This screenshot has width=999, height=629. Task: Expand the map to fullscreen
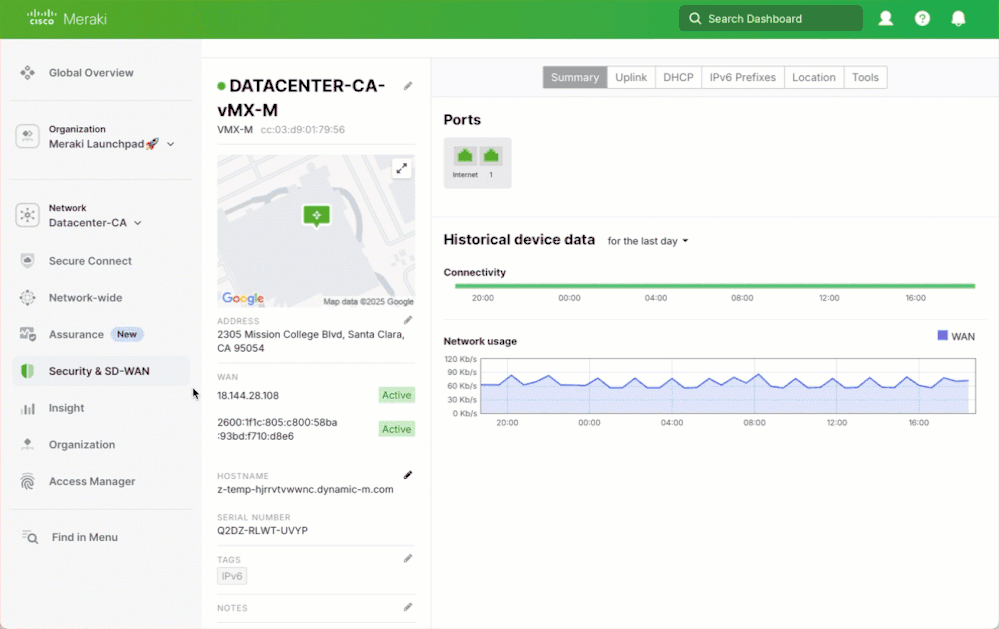click(401, 169)
